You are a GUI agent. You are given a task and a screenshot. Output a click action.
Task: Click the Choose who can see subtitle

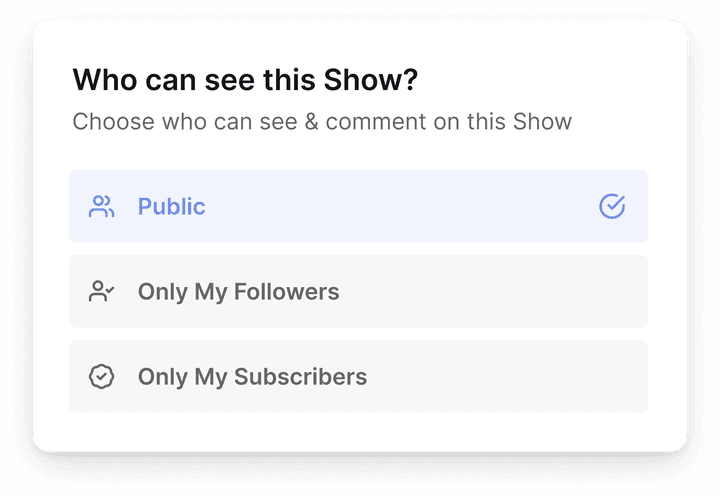point(322,122)
